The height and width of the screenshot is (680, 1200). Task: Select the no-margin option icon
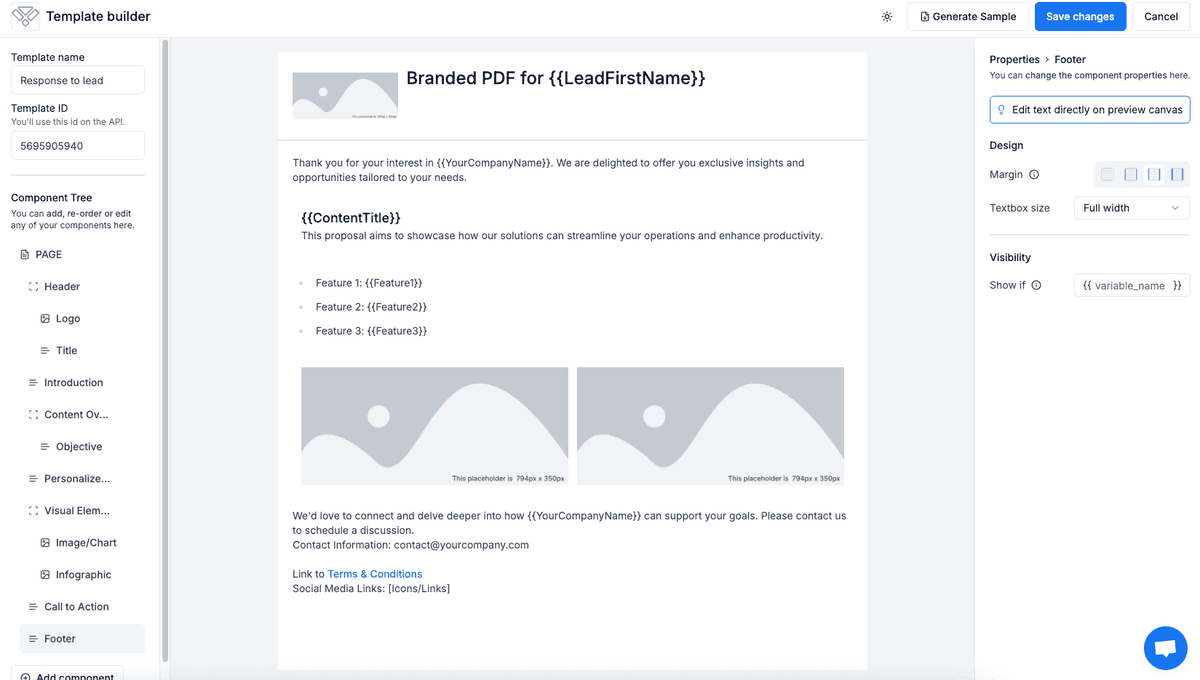pyautogui.click(x=1107, y=175)
